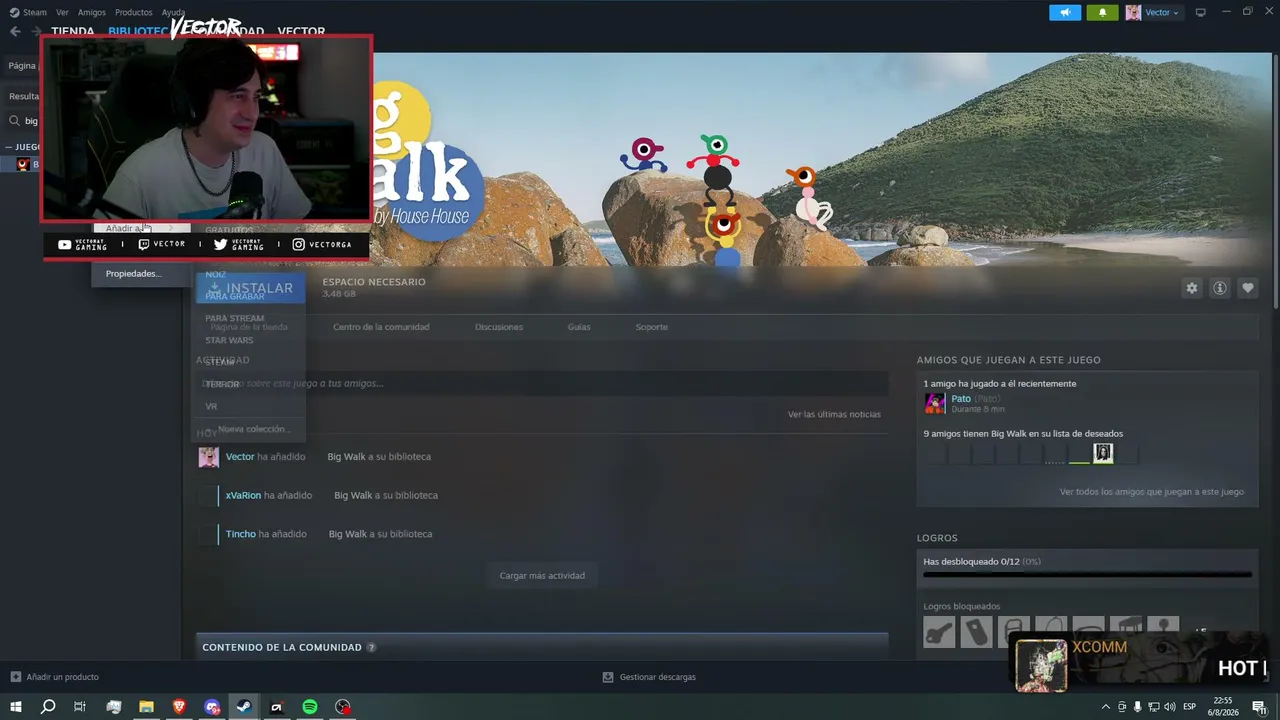
Task: Open Ver las últimas noticias link
Action: (834, 414)
